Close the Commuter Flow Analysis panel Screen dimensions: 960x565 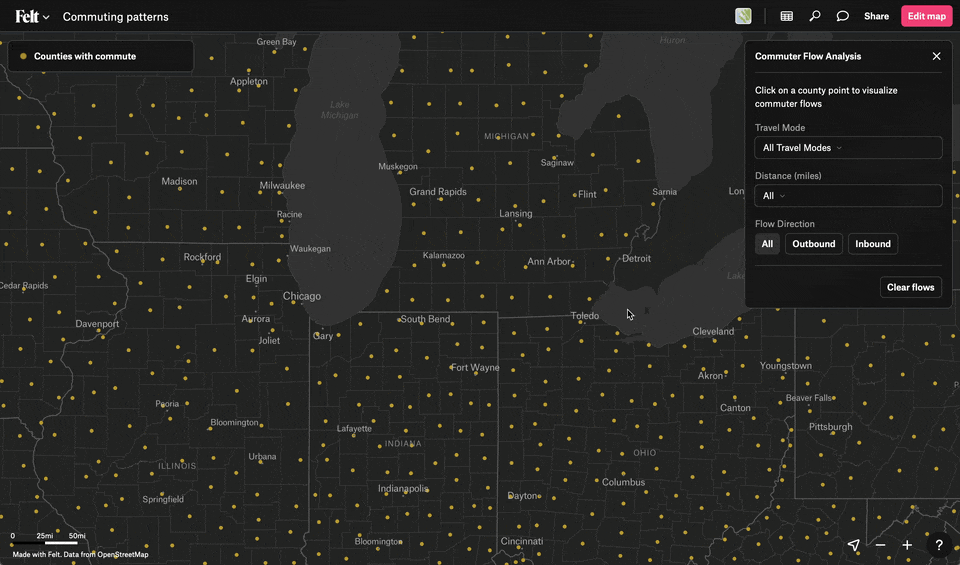point(936,57)
